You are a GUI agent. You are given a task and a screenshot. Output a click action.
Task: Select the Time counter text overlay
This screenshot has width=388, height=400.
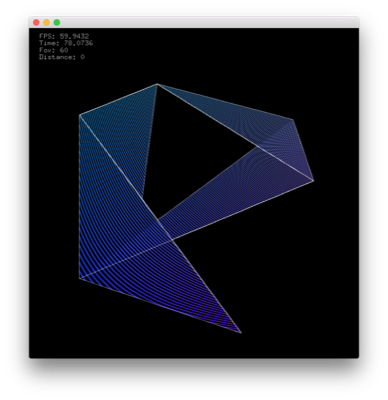pos(66,43)
